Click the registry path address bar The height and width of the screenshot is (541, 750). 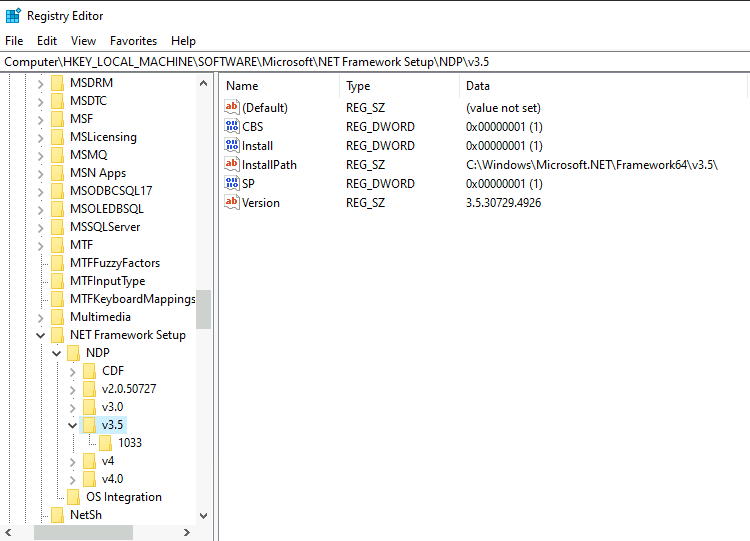[375, 62]
